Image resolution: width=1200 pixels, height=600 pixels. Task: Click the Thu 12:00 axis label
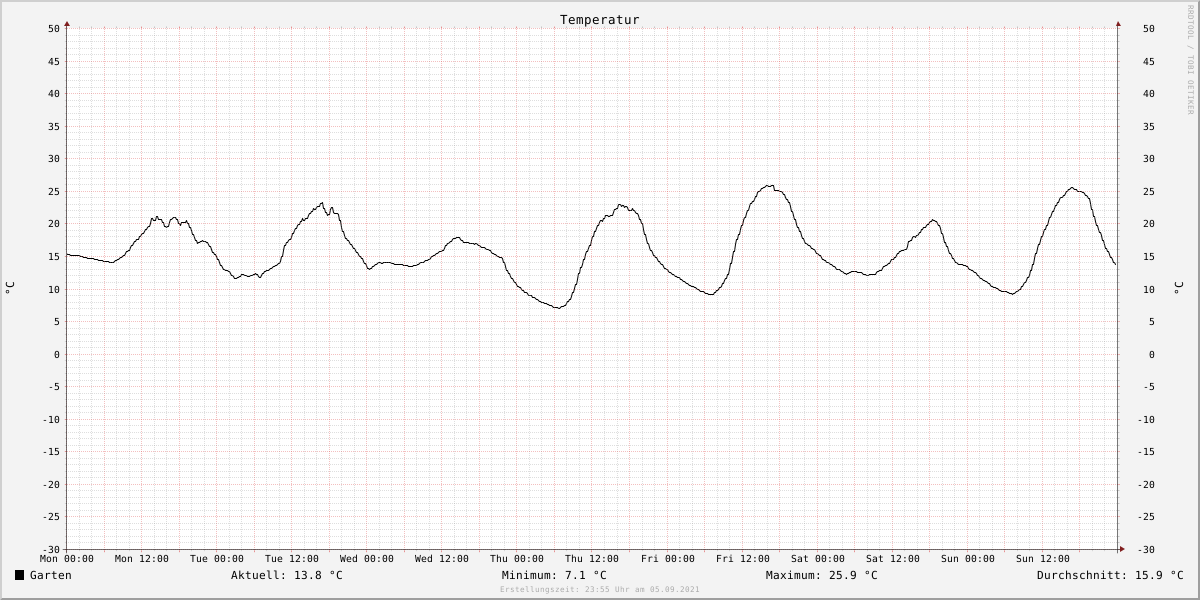click(x=592, y=559)
